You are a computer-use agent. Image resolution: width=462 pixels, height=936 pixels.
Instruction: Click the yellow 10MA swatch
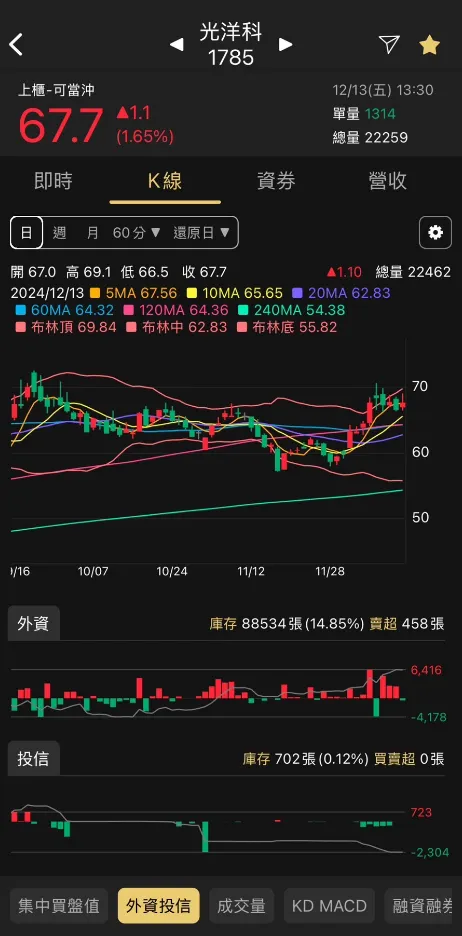coord(193,293)
